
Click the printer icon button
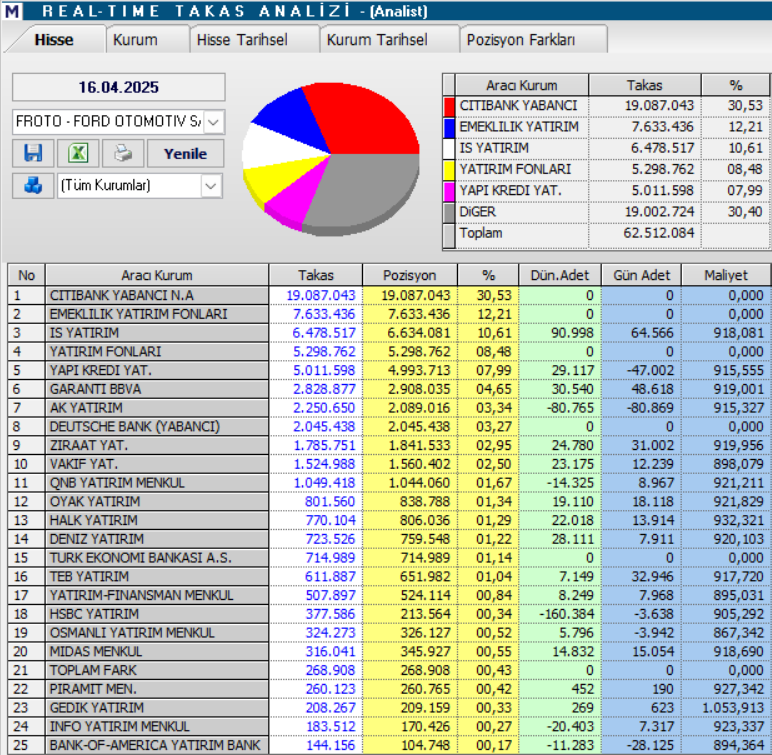[x=123, y=153]
